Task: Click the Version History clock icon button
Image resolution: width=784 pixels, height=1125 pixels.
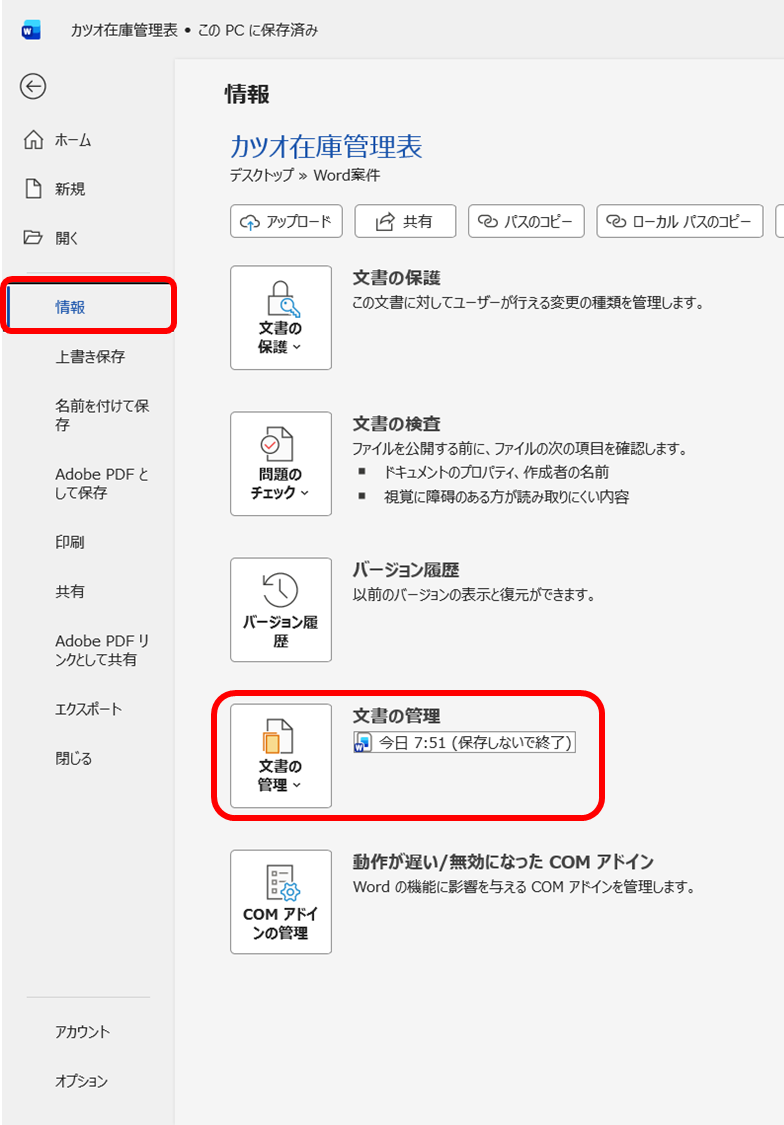Action: 281,610
